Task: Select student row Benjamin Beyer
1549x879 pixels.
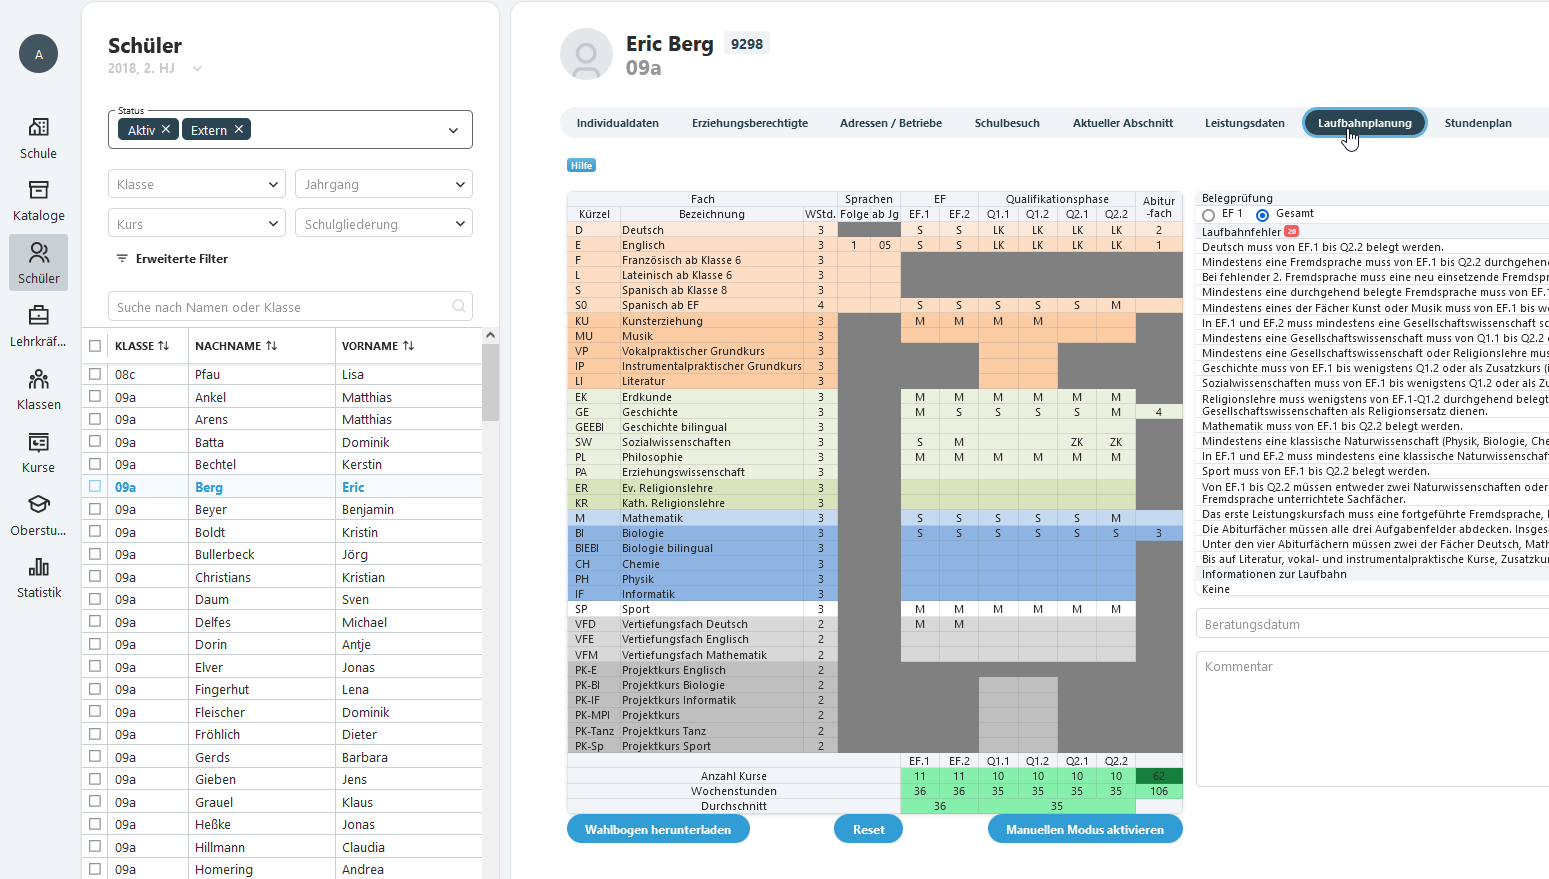Action: coord(282,509)
